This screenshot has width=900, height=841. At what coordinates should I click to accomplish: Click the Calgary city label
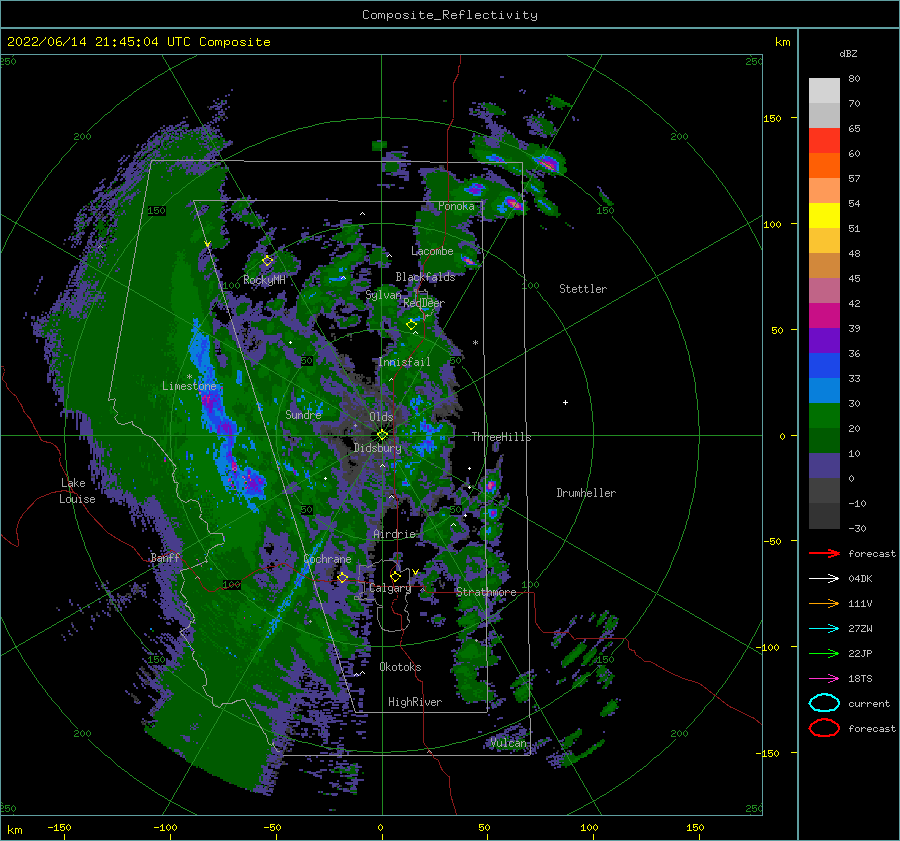pos(390,588)
